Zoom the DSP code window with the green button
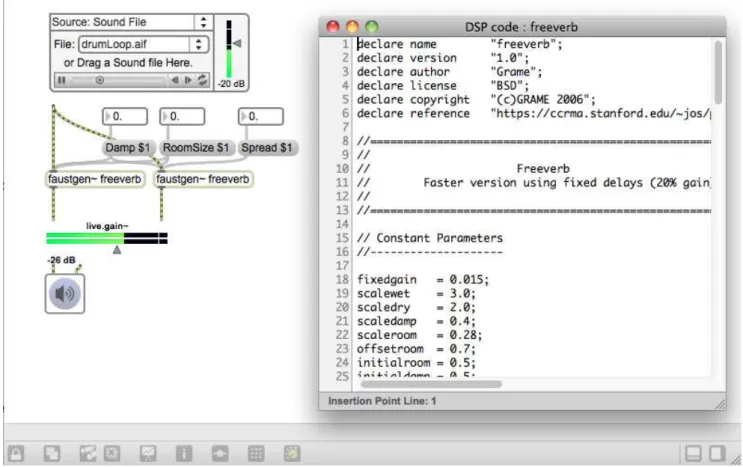 372,27
